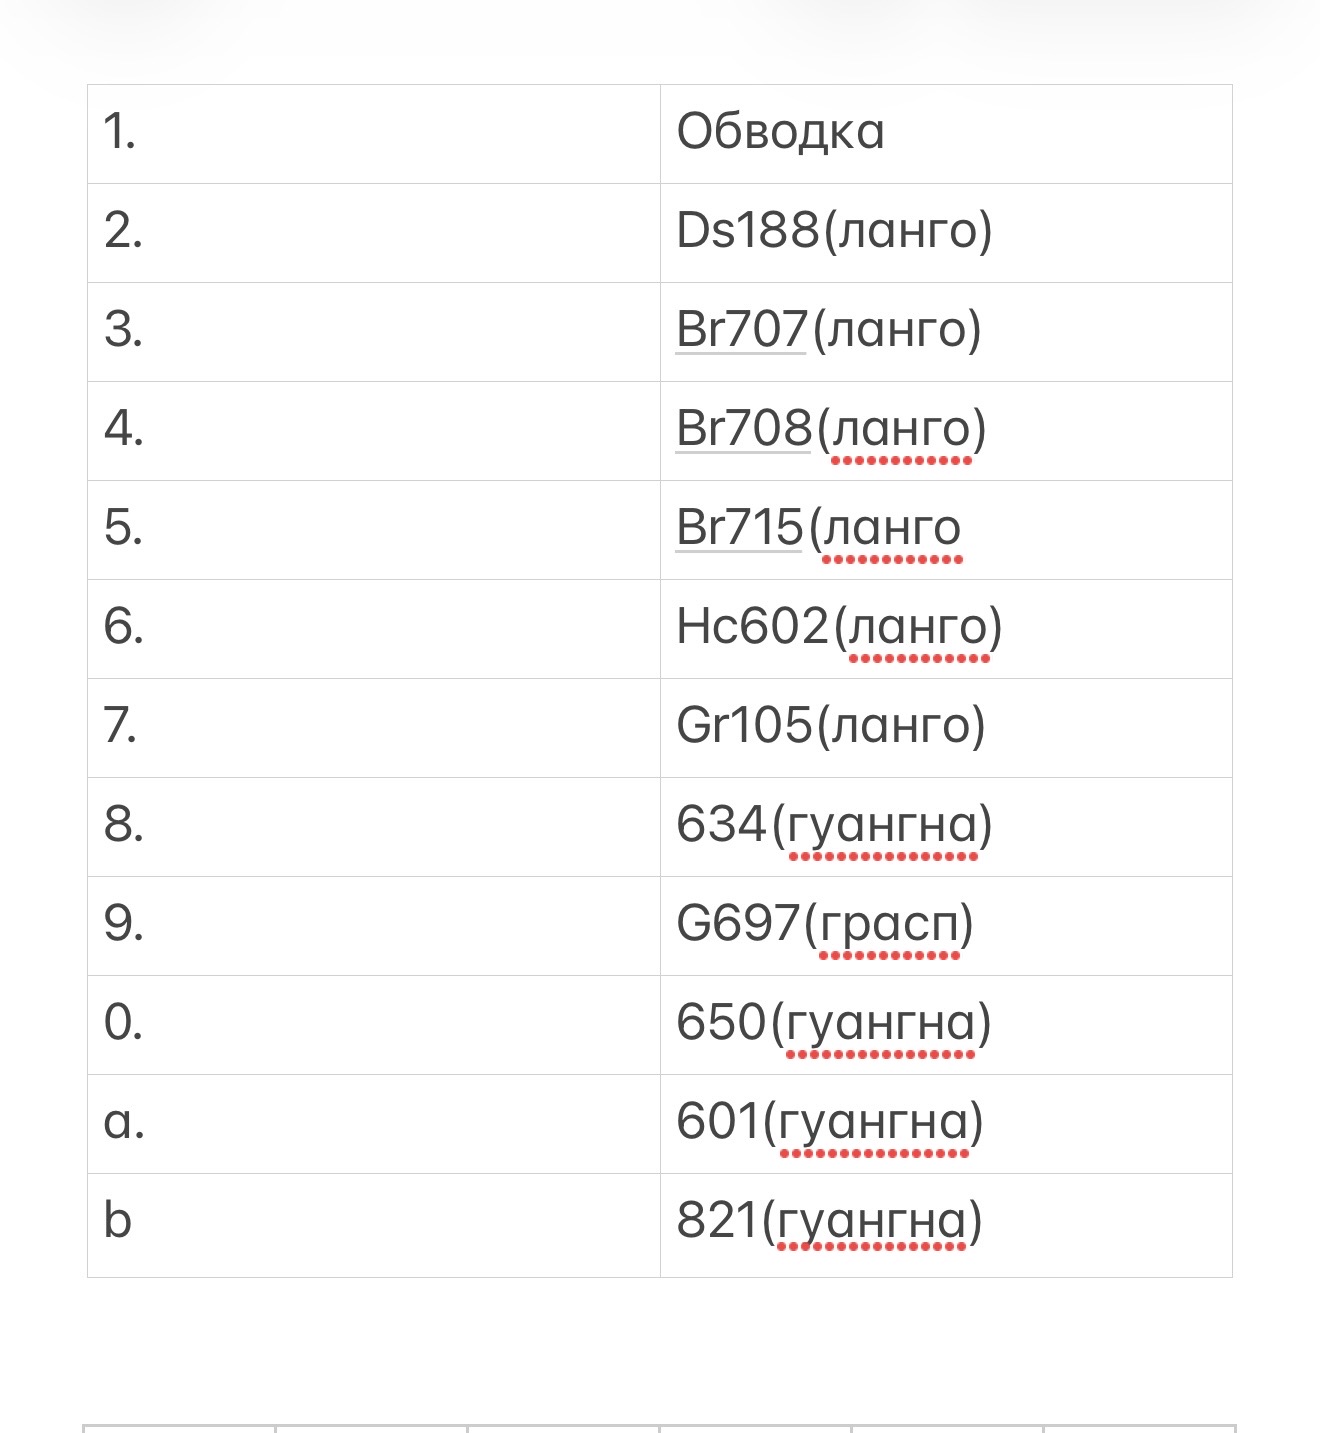Click the 634(гуангна) cell
1320x1433 pixels.
946,827
